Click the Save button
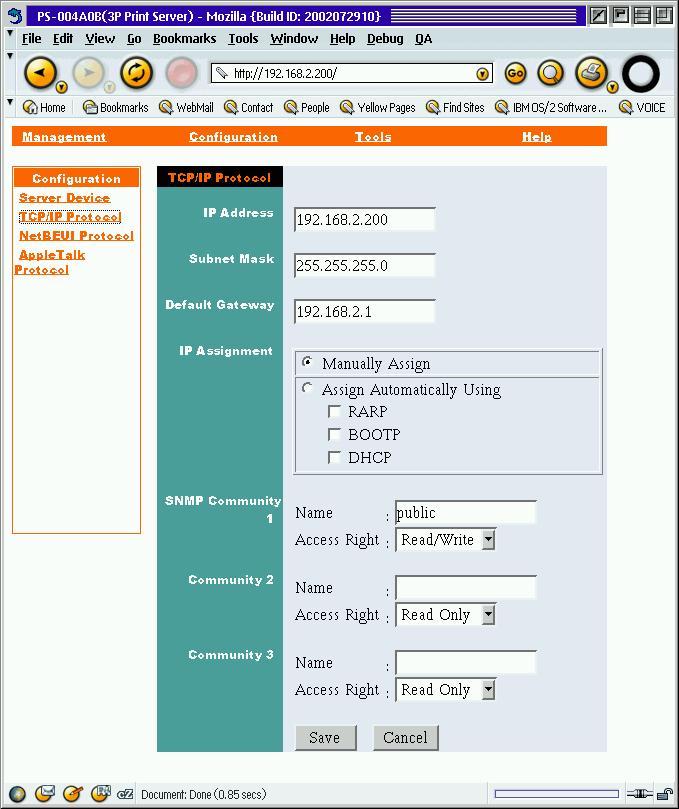The height and width of the screenshot is (809, 679). click(x=325, y=738)
